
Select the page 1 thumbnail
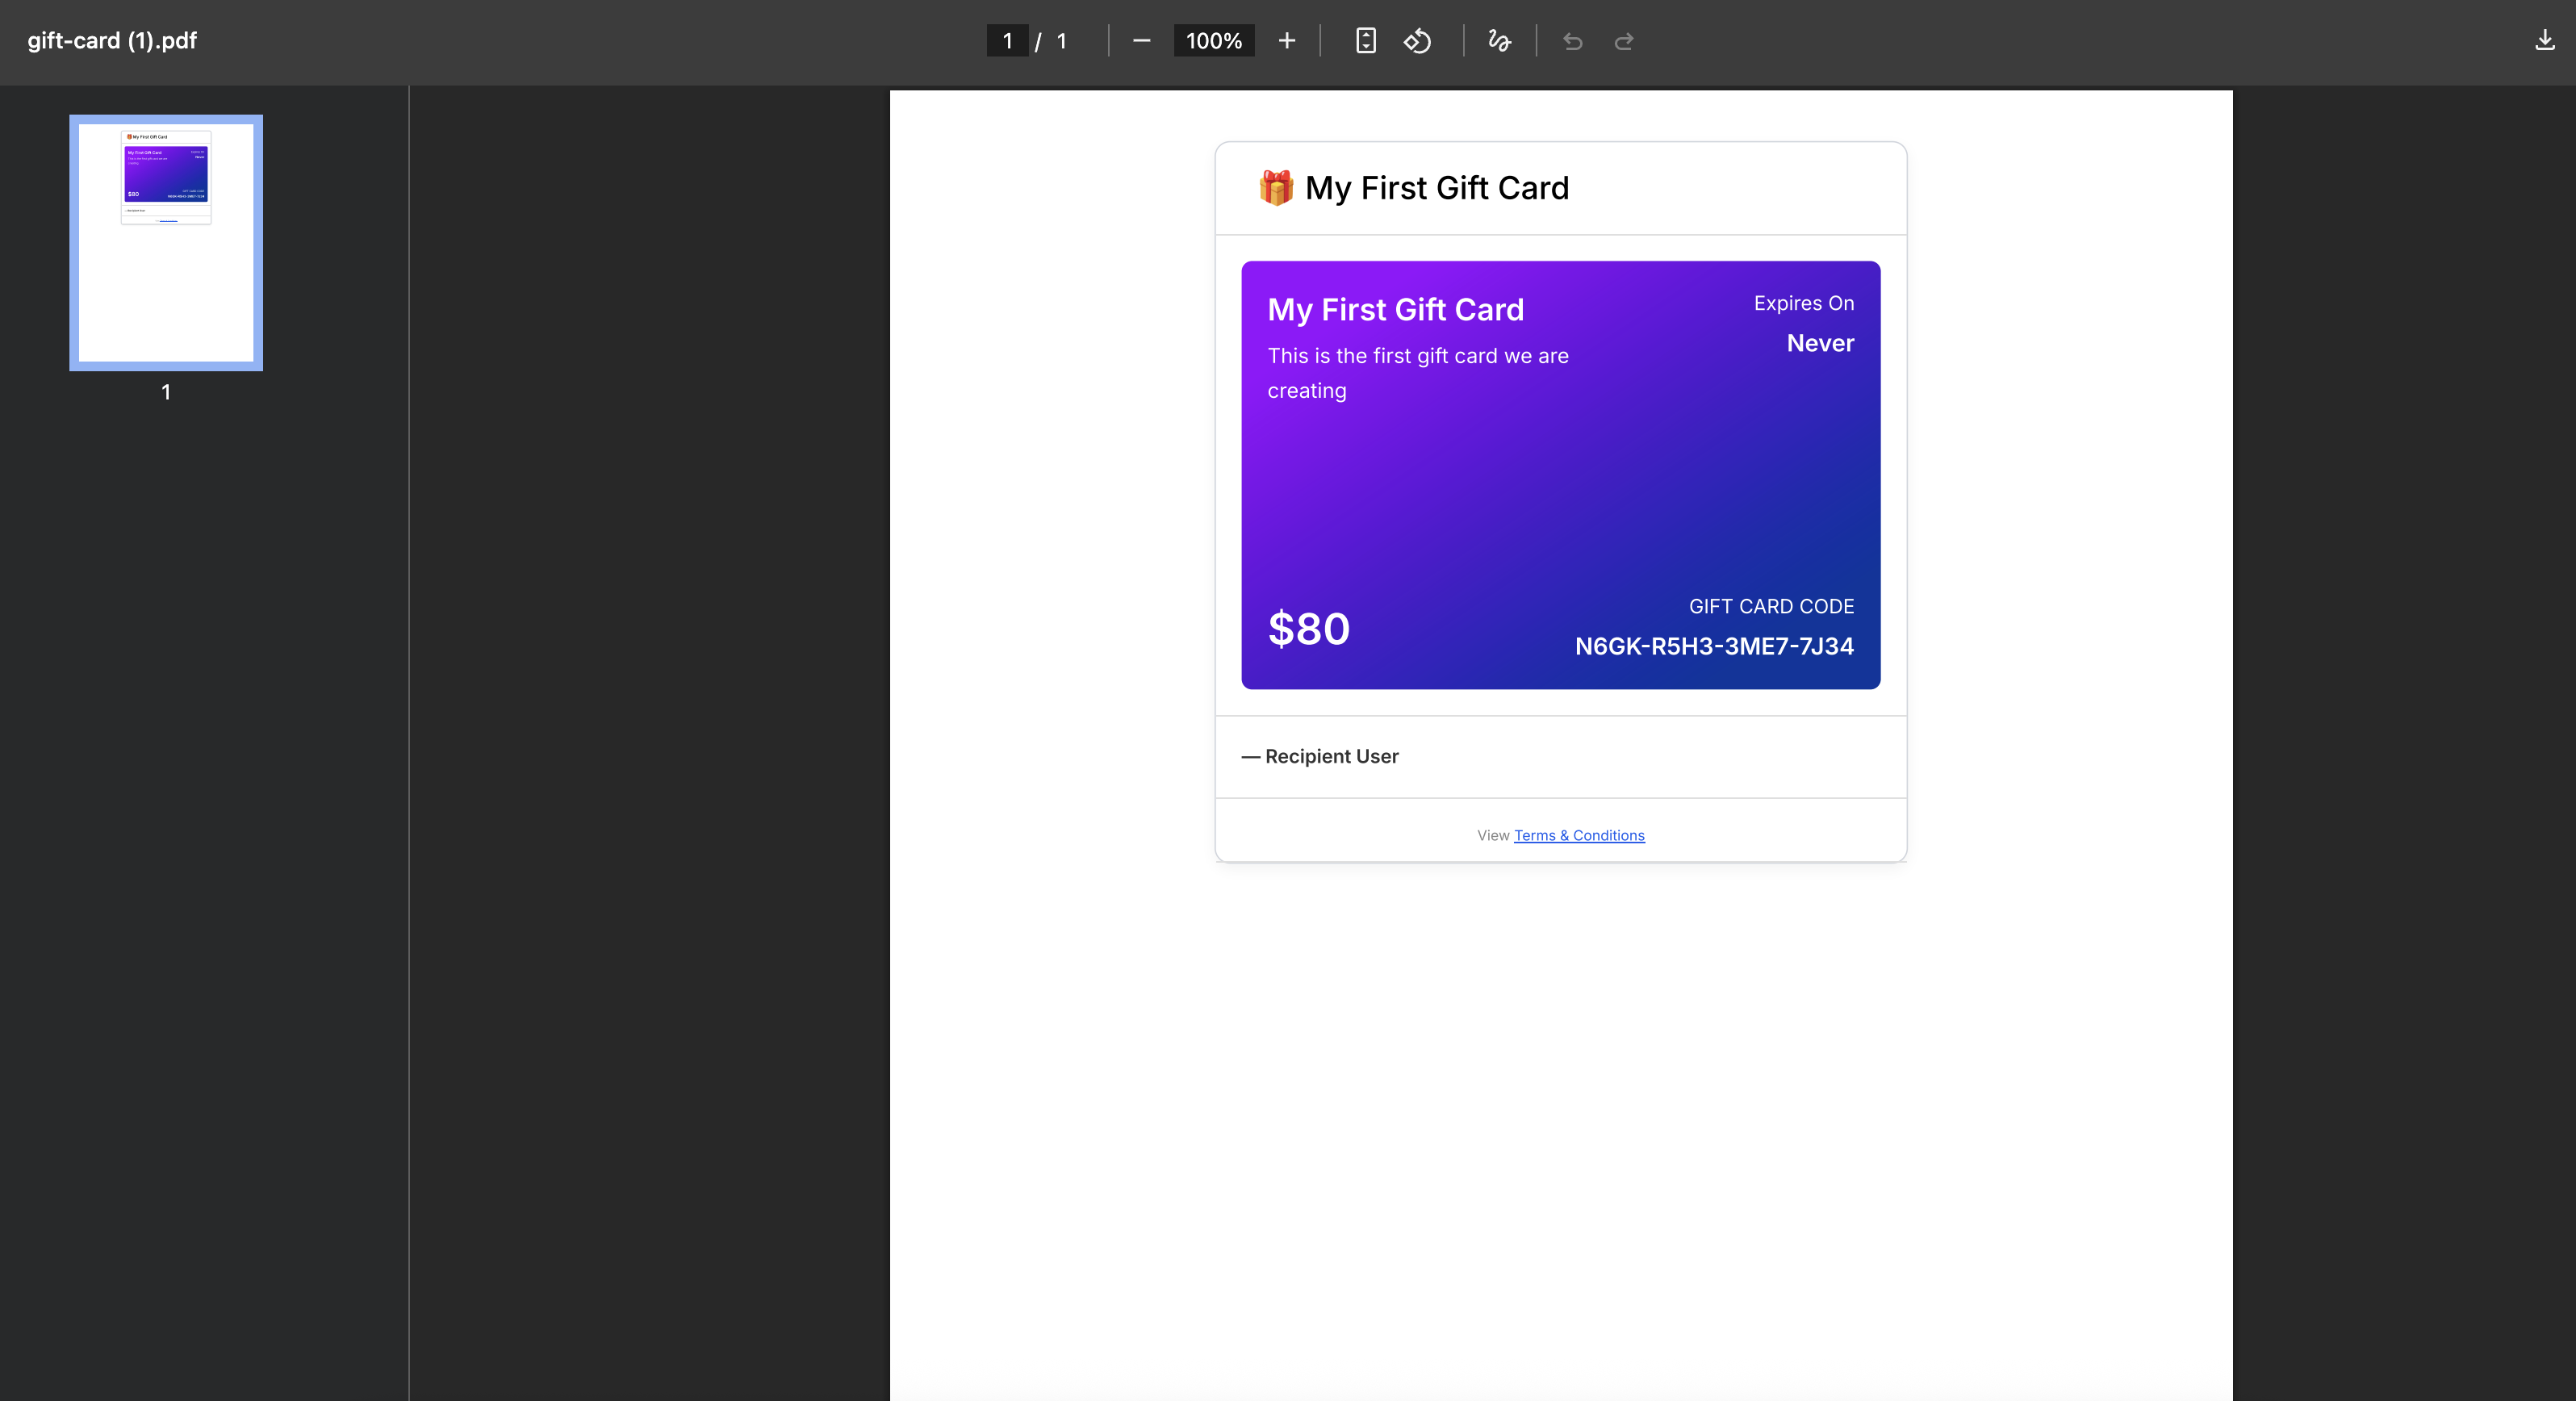166,243
